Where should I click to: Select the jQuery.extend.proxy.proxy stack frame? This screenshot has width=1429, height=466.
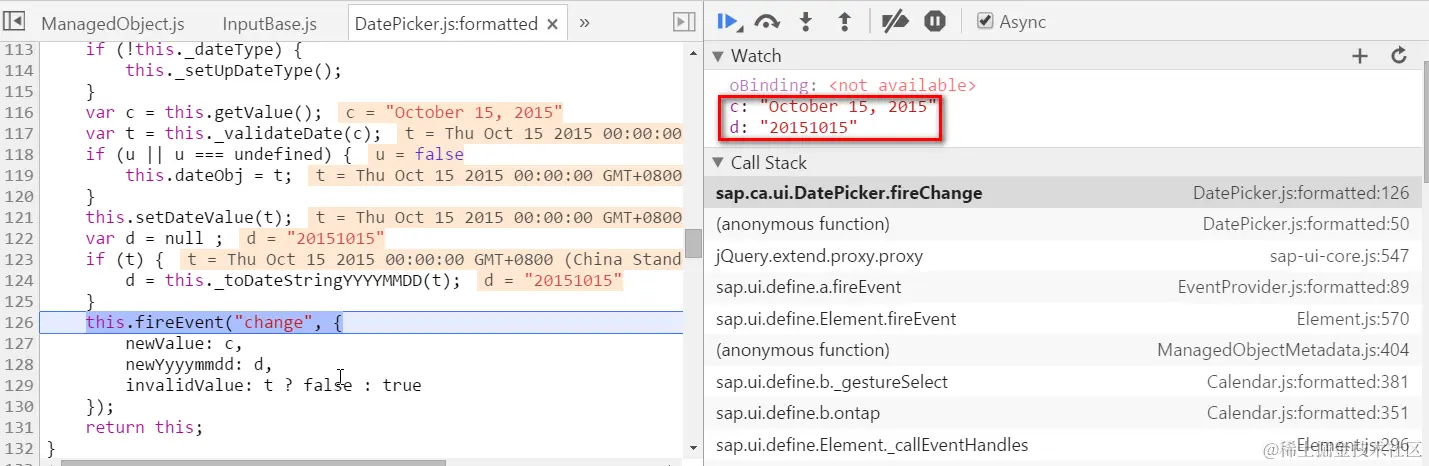(1063, 256)
